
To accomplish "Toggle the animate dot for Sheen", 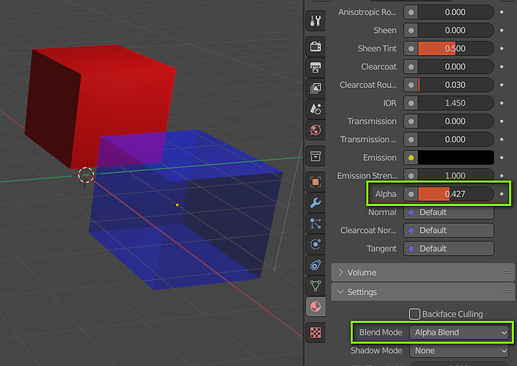I will [502, 30].
